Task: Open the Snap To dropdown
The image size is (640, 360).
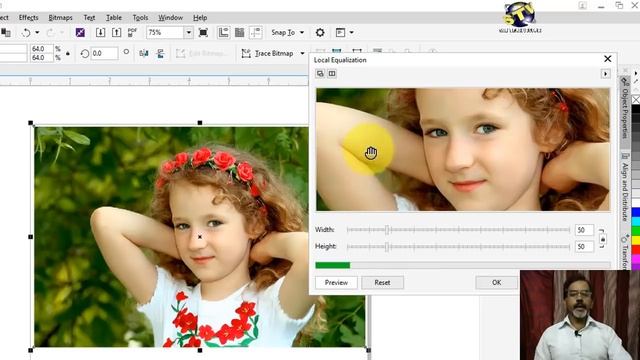Action: point(287,33)
